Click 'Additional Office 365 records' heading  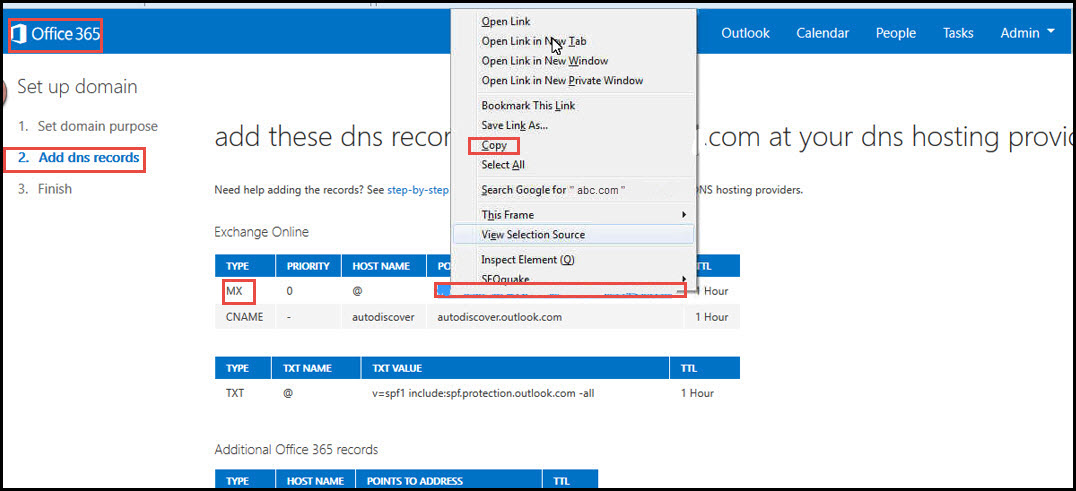click(x=296, y=450)
